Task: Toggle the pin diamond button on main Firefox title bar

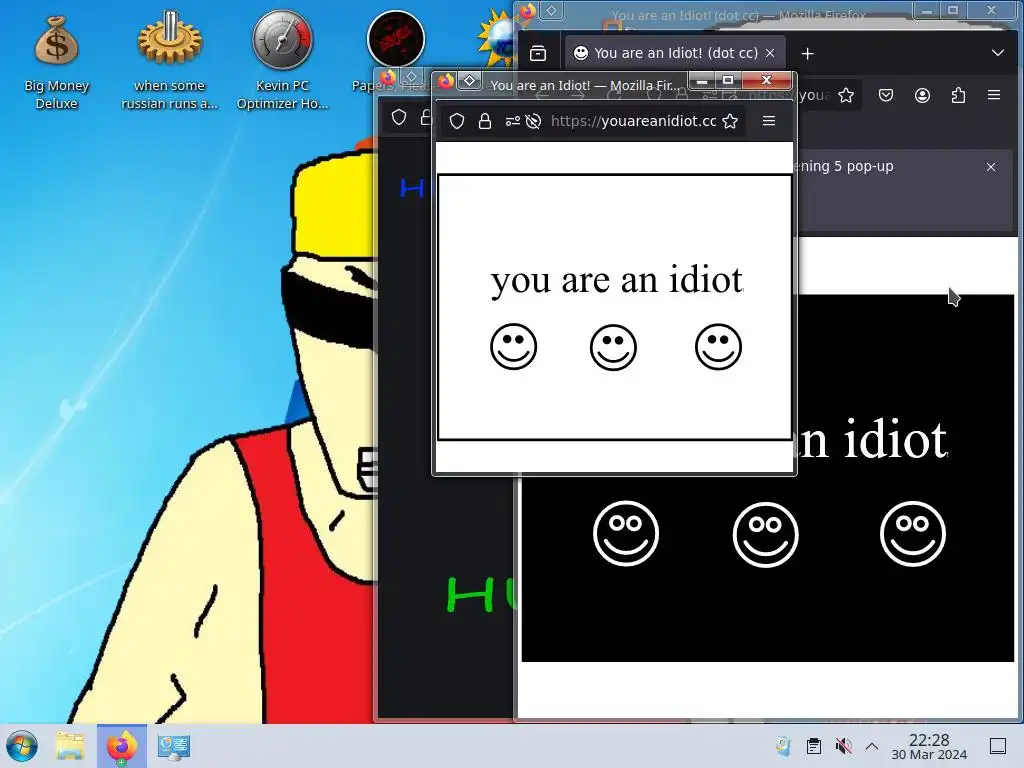Action: click(552, 10)
